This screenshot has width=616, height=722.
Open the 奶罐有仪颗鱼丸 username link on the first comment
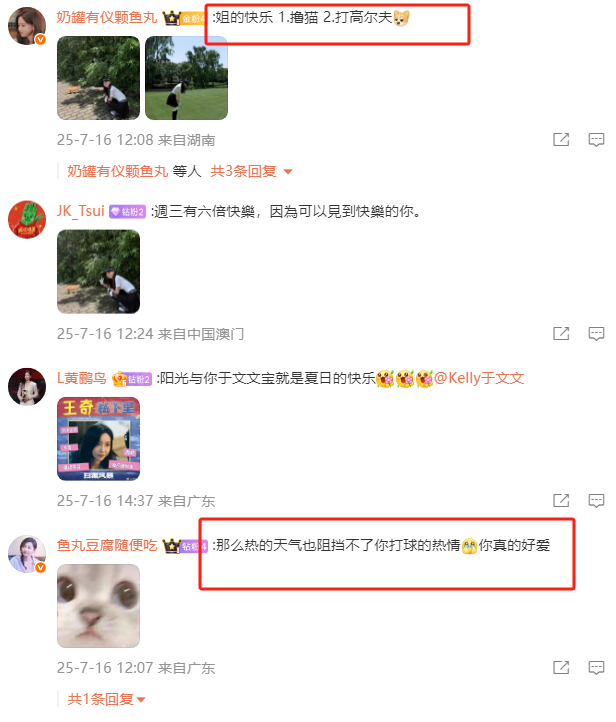(107, 17)
